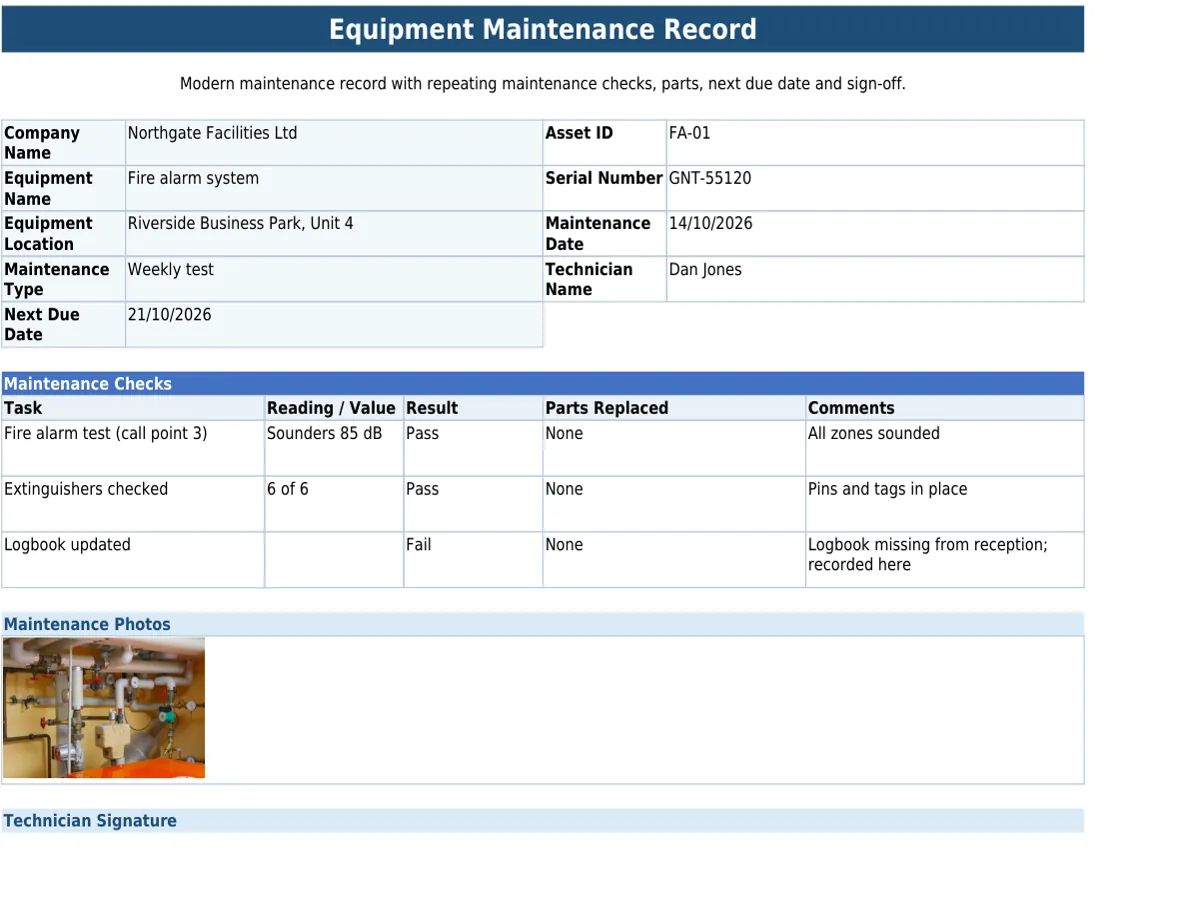Image resolution: width=1200 pixels, height=900 pixels.
Task: Select Parts Replaced 'None' in Logbook updated row
Action: (x=674, y=560)
